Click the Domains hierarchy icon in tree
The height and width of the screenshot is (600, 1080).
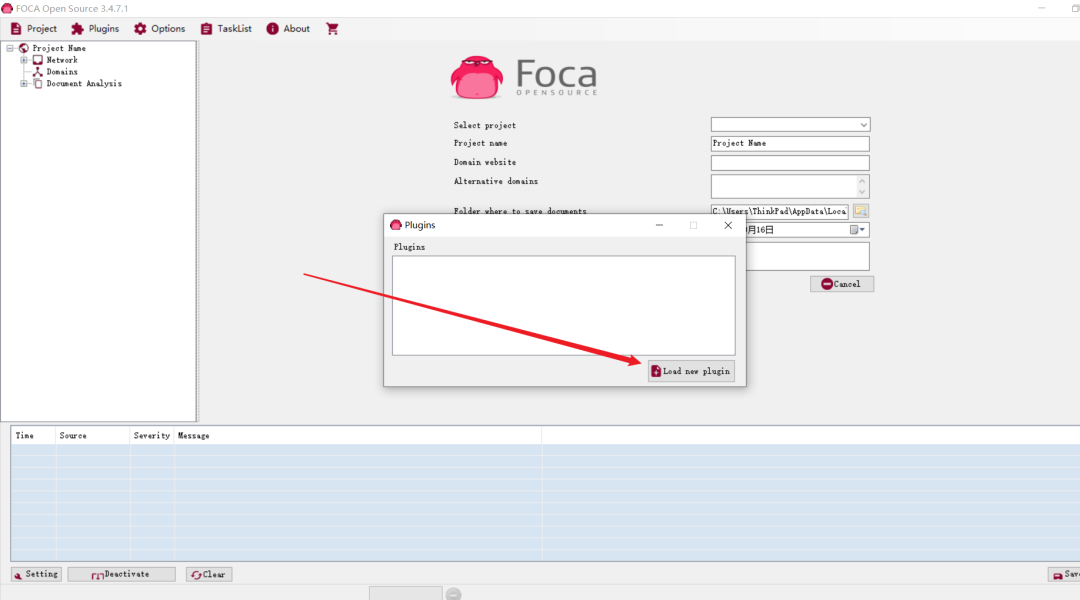point(38,72)
